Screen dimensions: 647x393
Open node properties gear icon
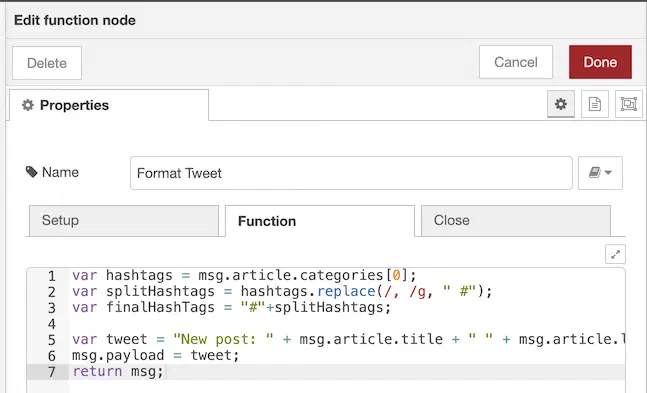click(x=560, y=104)
